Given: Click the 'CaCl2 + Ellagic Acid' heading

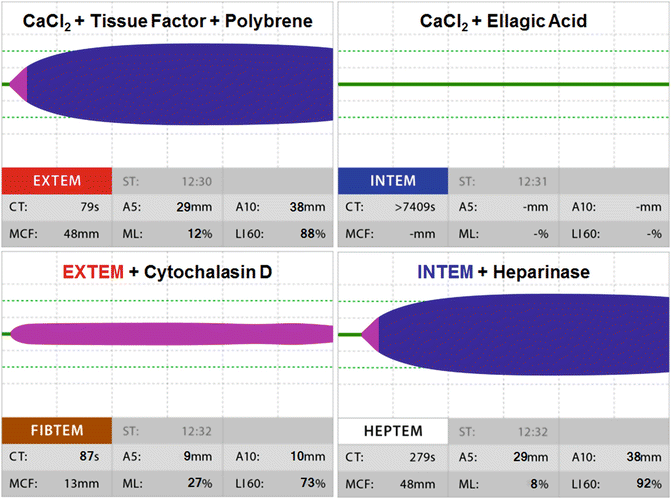Looking at the screenshot, I should [x=504, y=21].
